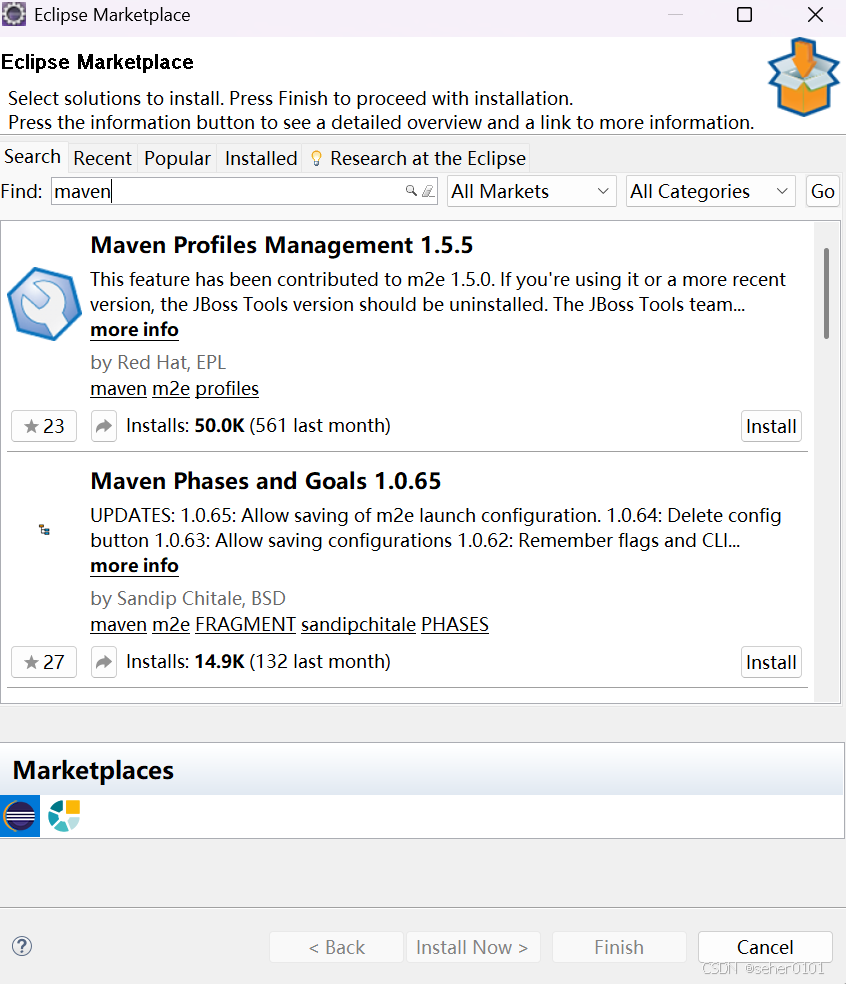Click the sandipchitale tag link
The height and width of the screenshot is (984, 846).
[x=358, y=624]
